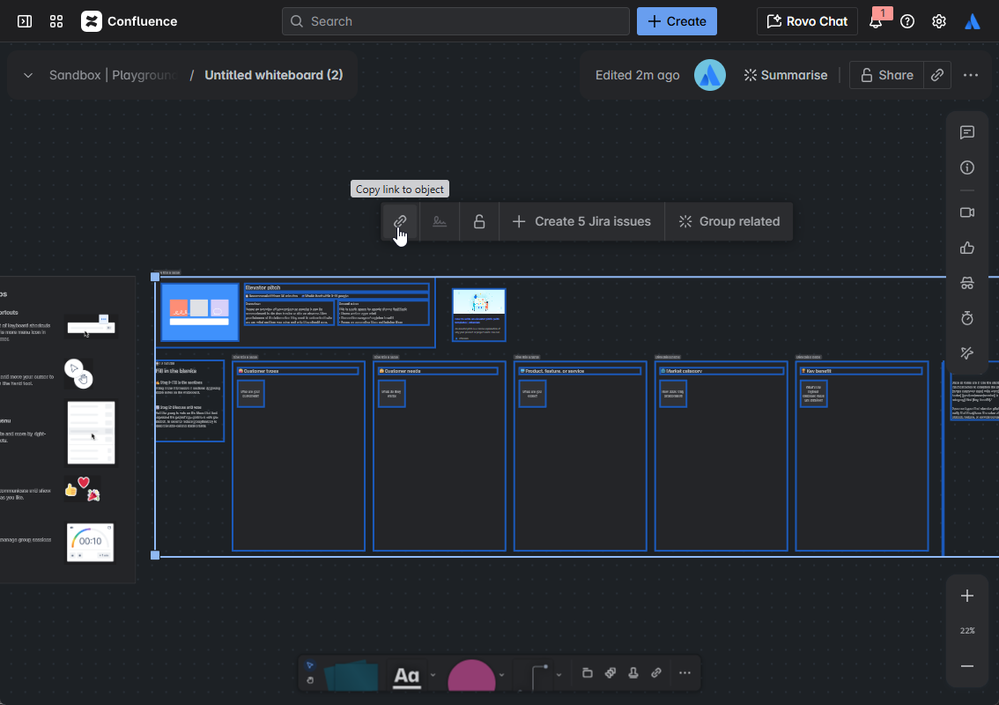The width and height of the screenshot is (999, 705).
Task: Open the stamp tool
Action: (x=633, y=673)
